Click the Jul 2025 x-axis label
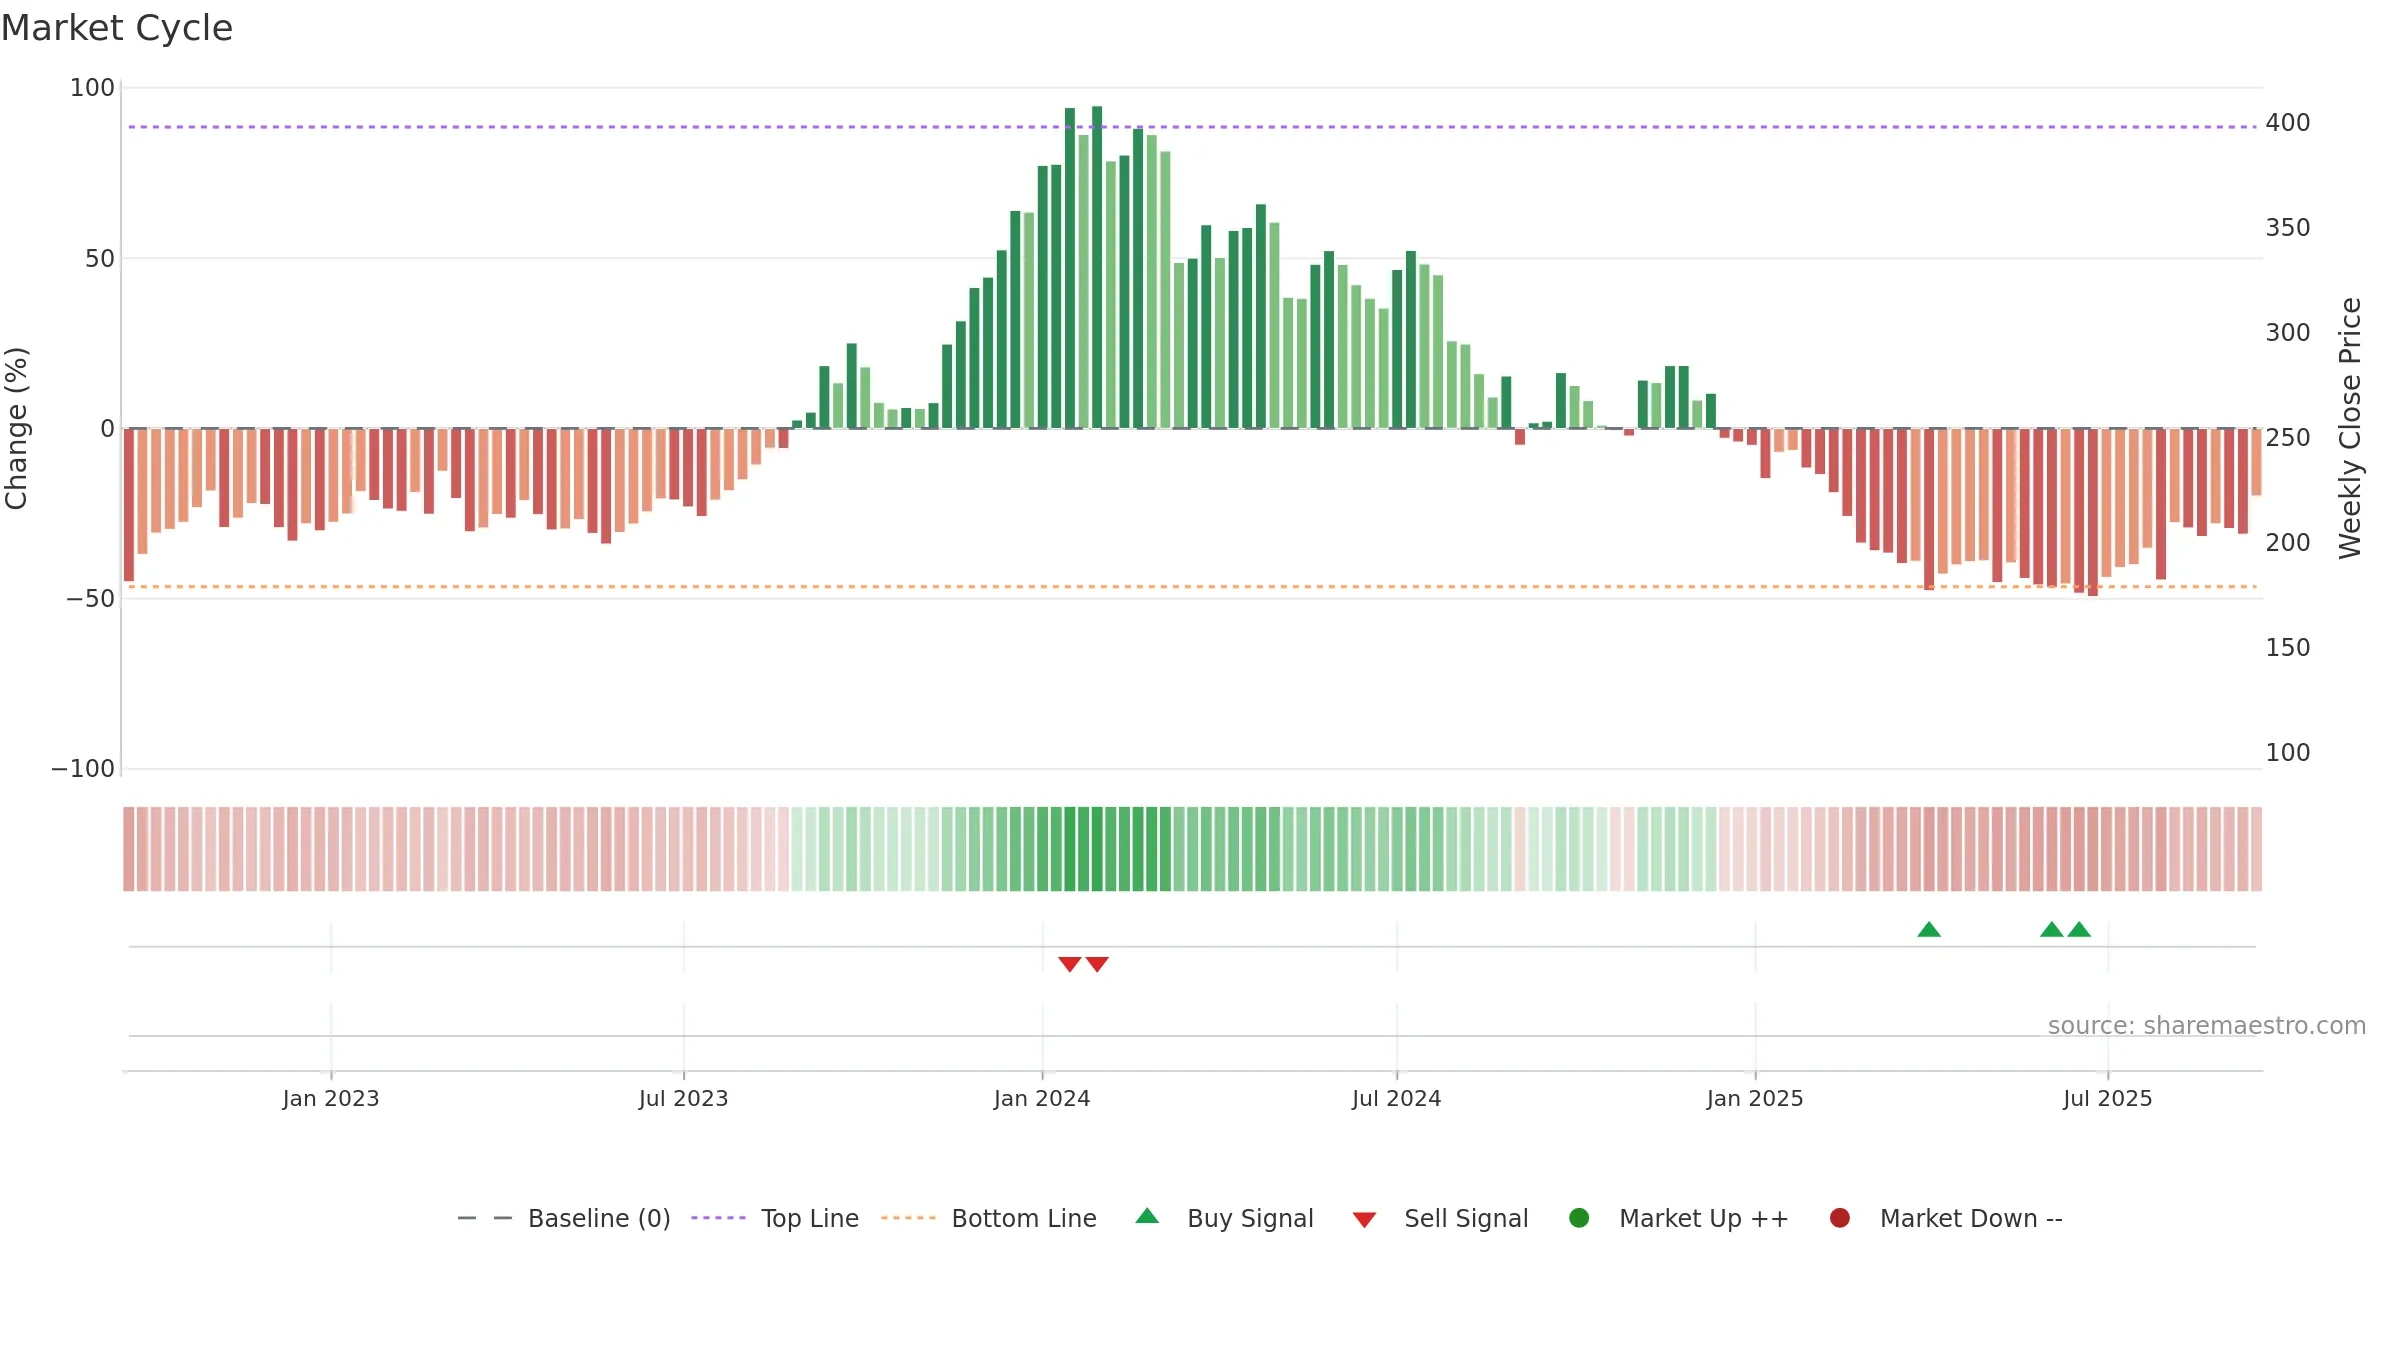The height and width of the screenshot is (1350, 2400). [2108, 1099]
